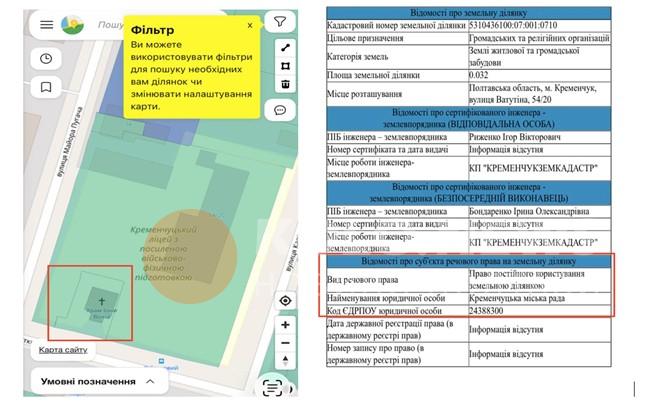The width and height of the screenshot is (648, 404).
Task: Open saved bookmarks button
Action: [x=47, y=87]
